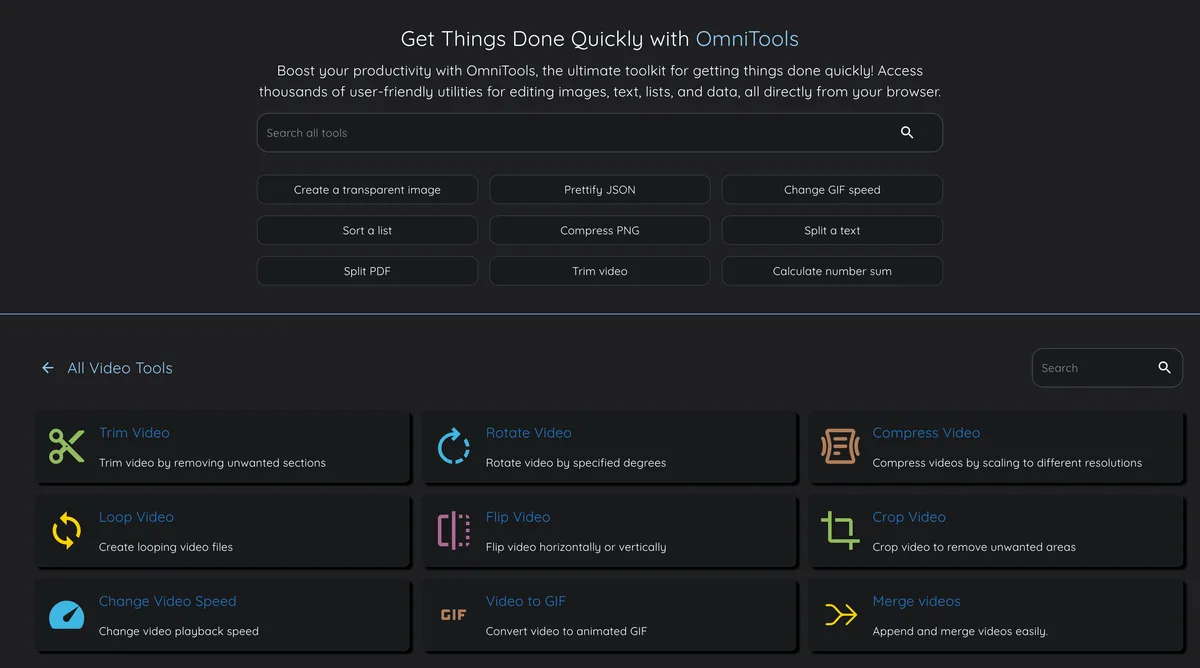Click the Merge videos arrows icon
Screen dimensions: 1200x668
click(840, 614)
